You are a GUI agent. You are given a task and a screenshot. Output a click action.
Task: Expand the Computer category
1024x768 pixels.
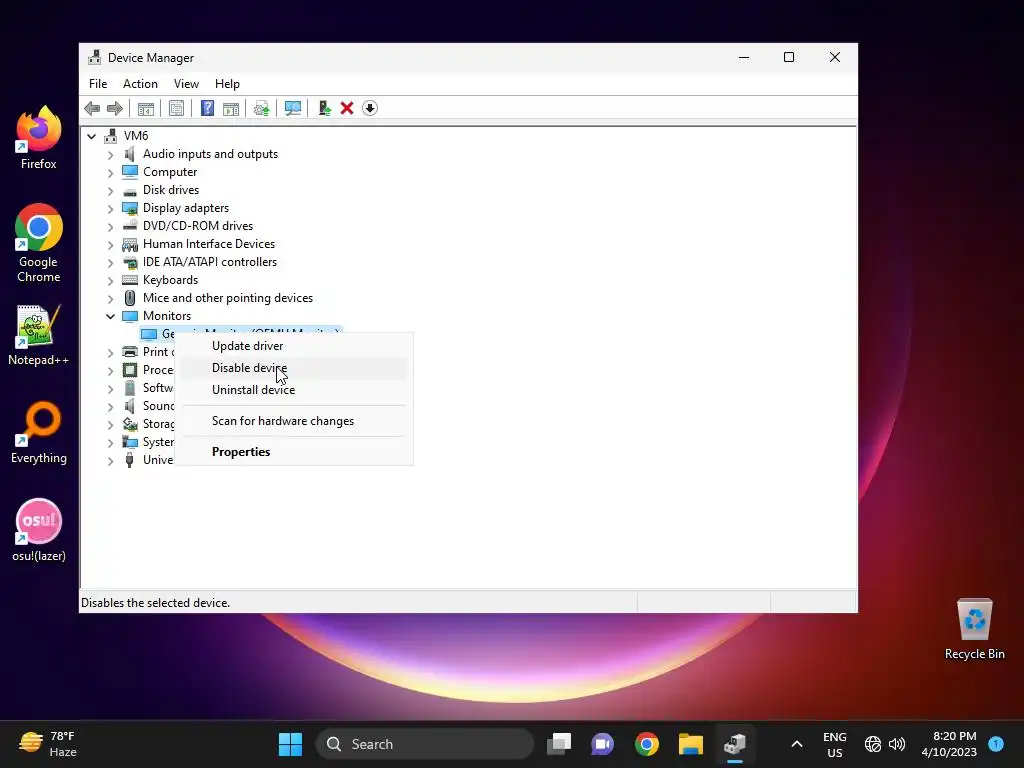click(x=110, y=172)
